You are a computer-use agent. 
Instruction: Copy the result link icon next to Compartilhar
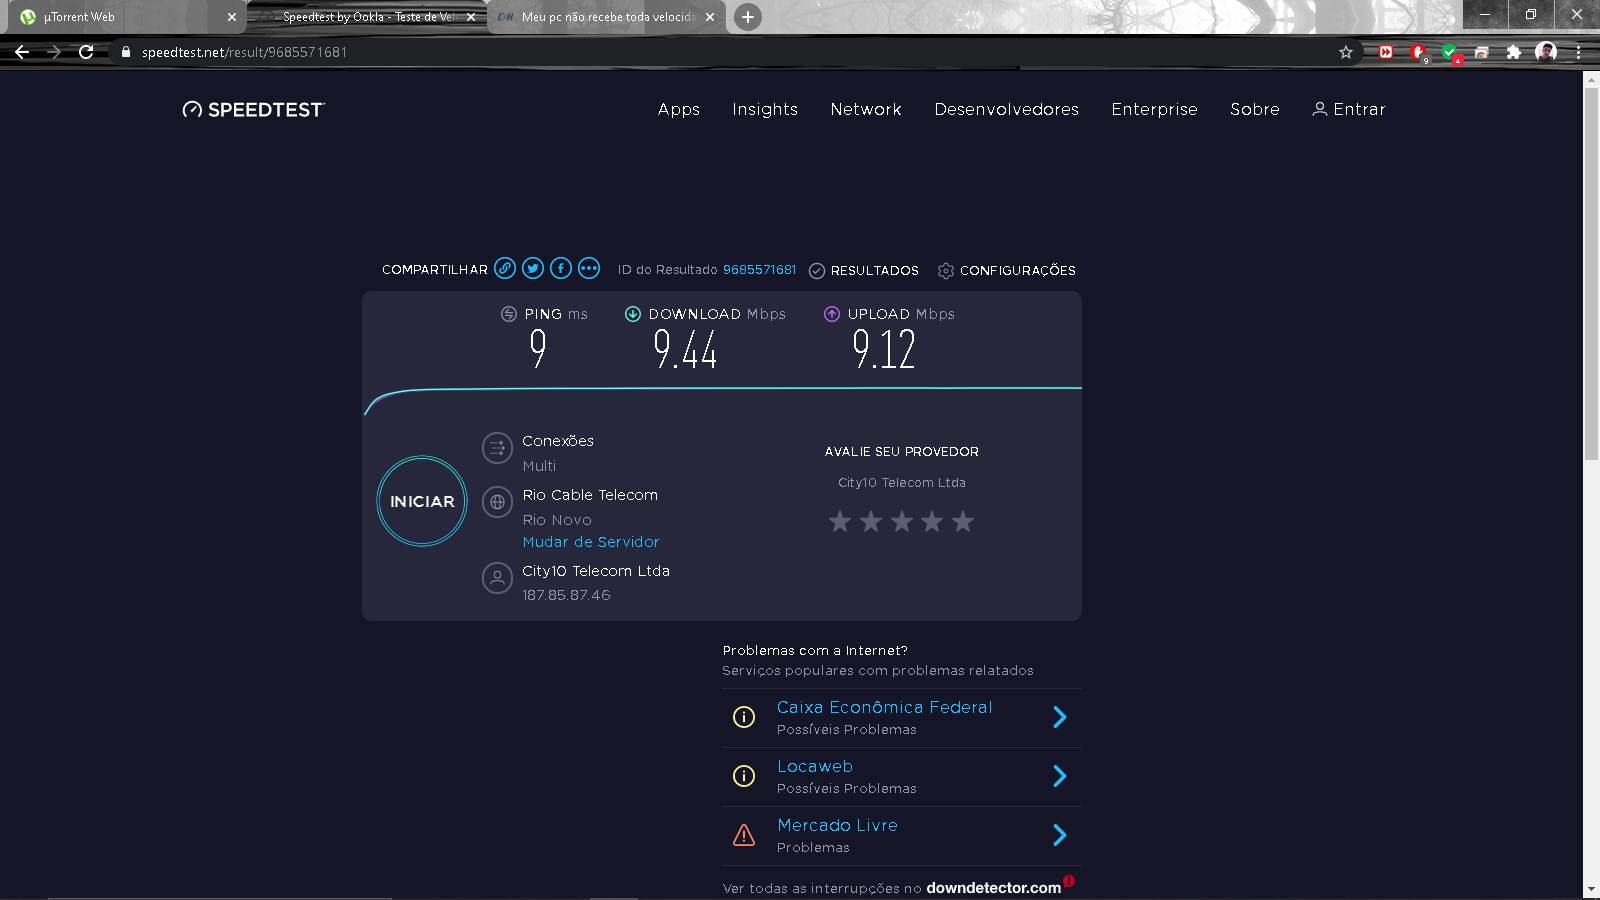point(505,268)
